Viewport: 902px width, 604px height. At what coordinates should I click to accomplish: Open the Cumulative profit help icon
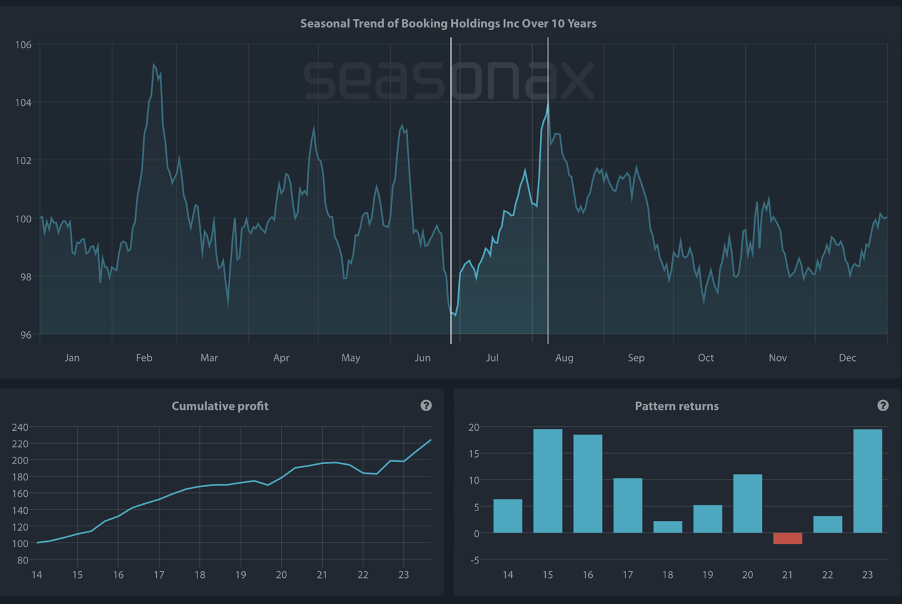pos(426,406)
